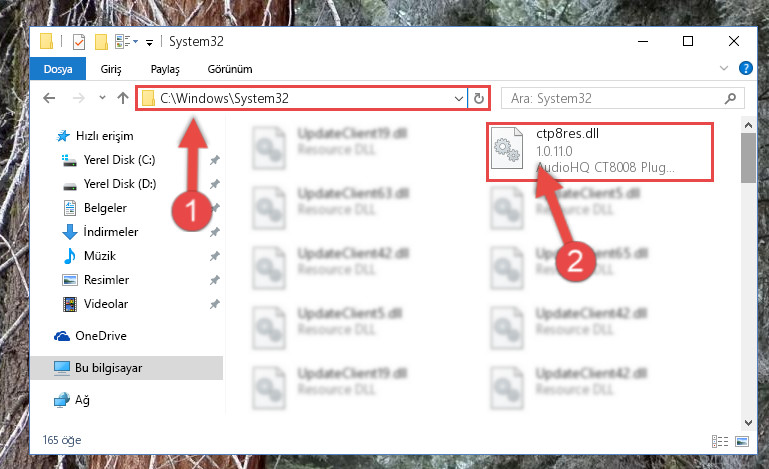The width and height of the screenshot is (769, 469).
Task: Open İndirmeler in the sidebar
Action: [x=111, y=232]
